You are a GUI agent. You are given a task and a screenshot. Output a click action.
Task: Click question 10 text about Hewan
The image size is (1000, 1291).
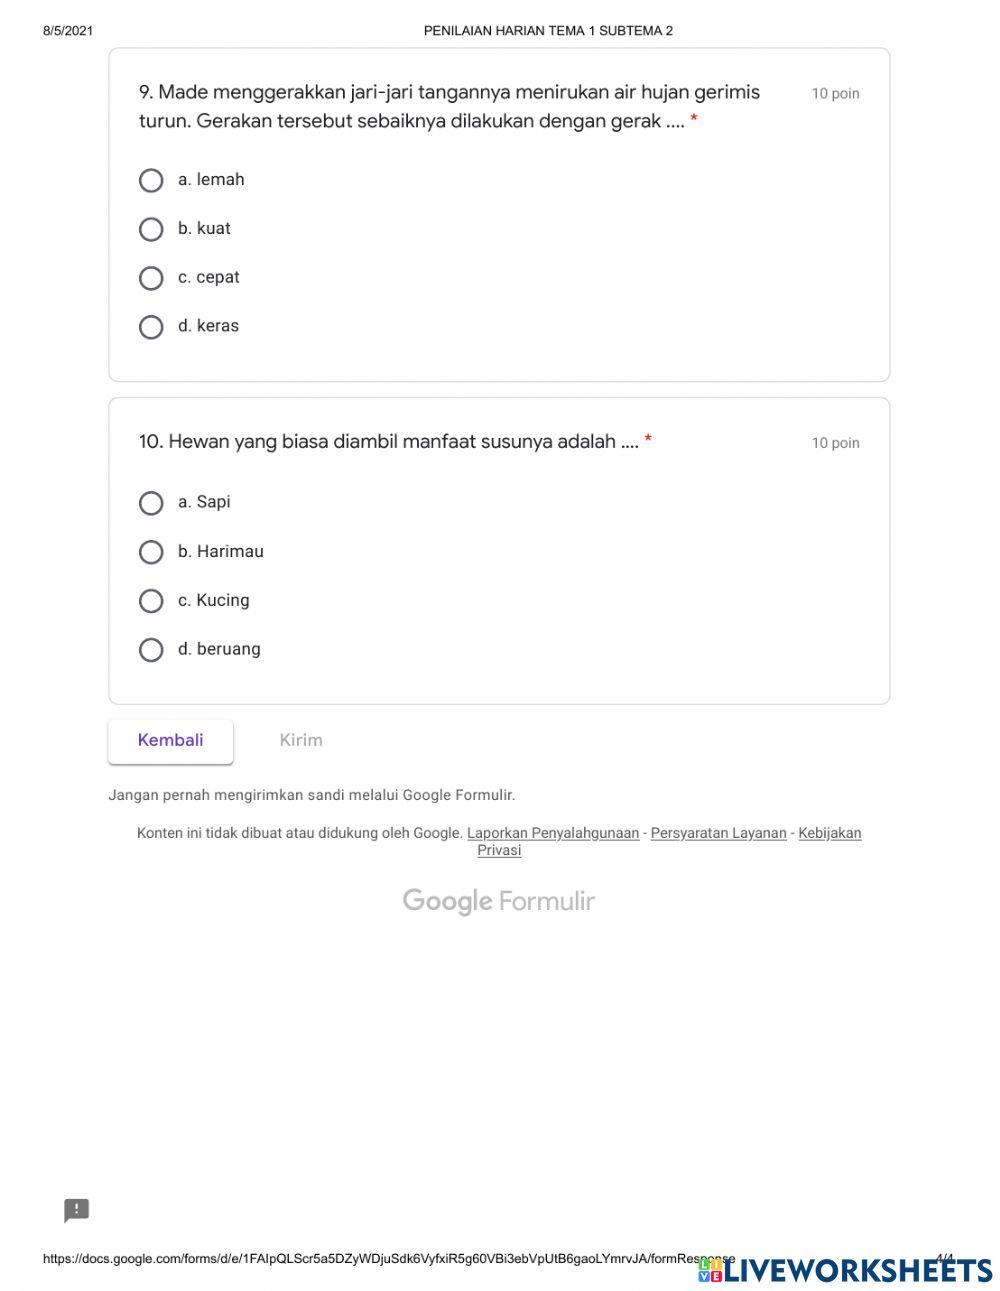click(x=388, y=442)
